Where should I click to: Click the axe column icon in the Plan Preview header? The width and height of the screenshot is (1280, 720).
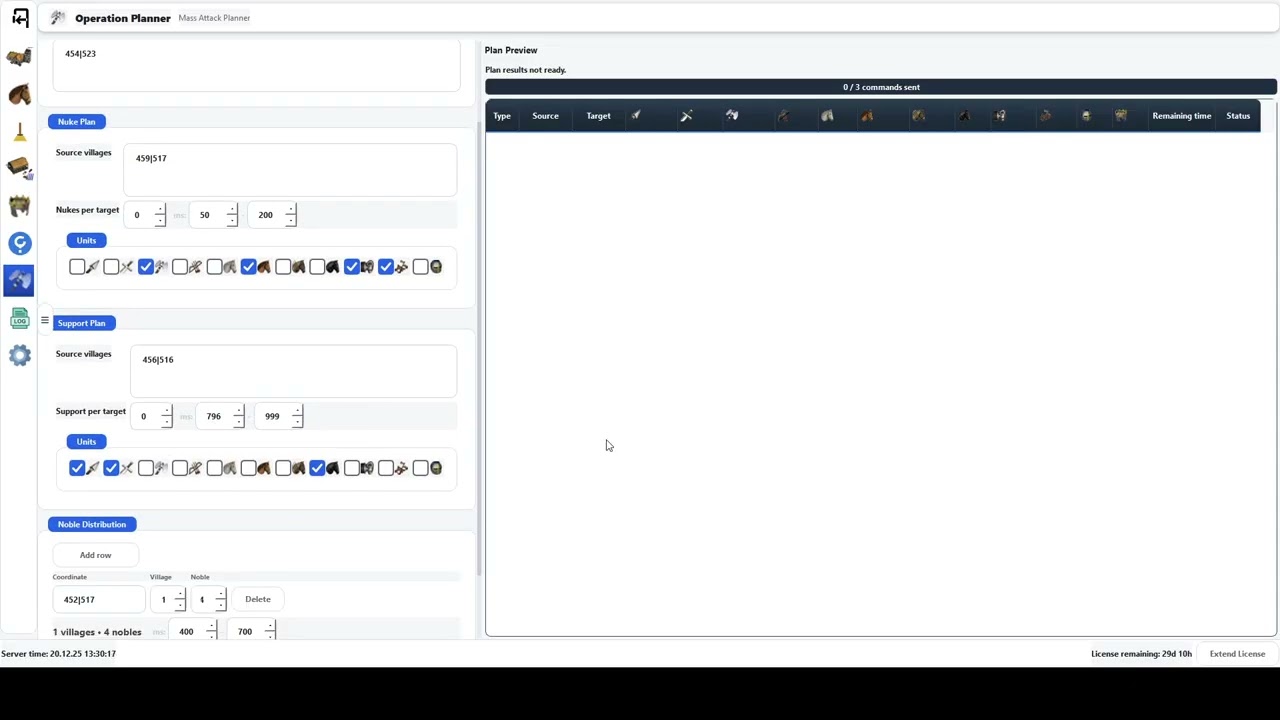(x=732, y=116)
